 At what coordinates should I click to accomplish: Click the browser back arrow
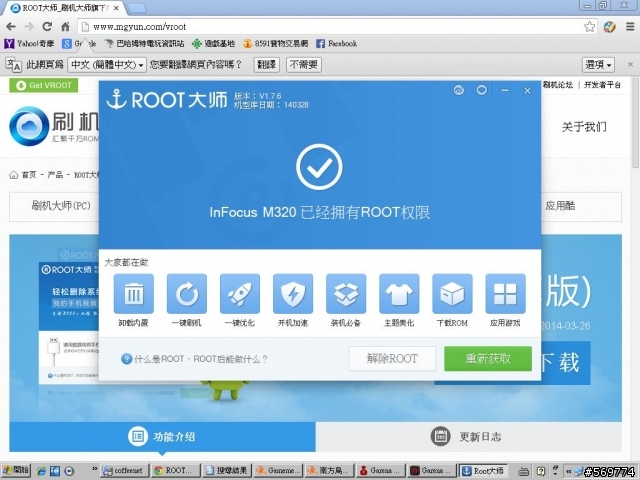pos(11,27)
